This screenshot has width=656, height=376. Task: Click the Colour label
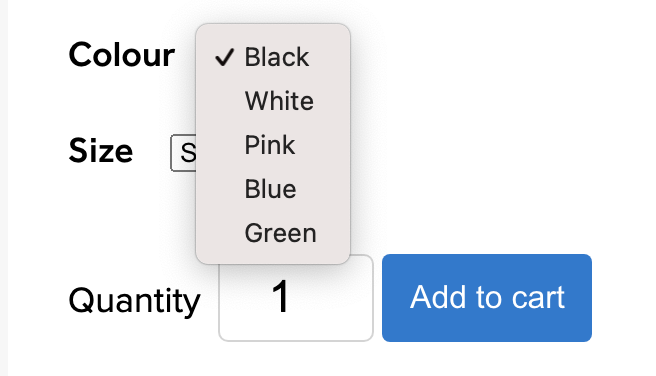[121, 55]
